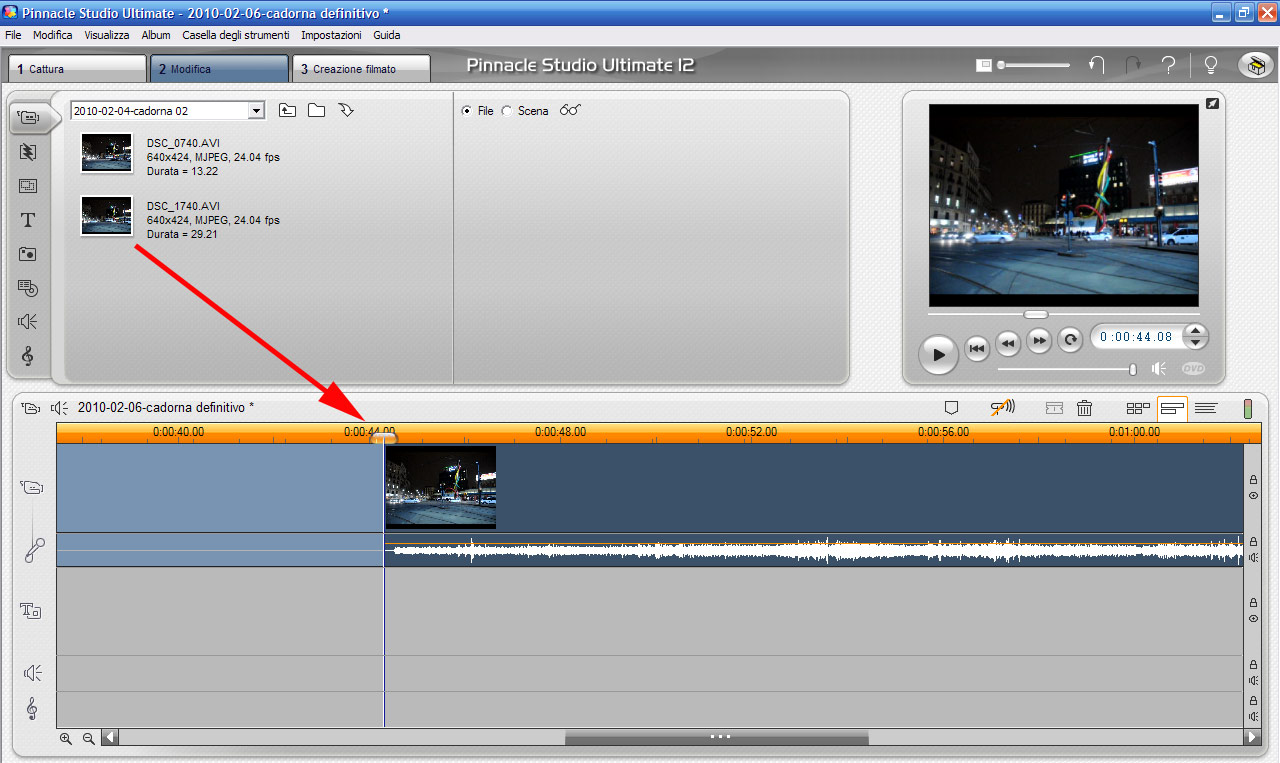Browse for a video folder
Viewport: 1280px width, 763px height.
coord(316,110)
